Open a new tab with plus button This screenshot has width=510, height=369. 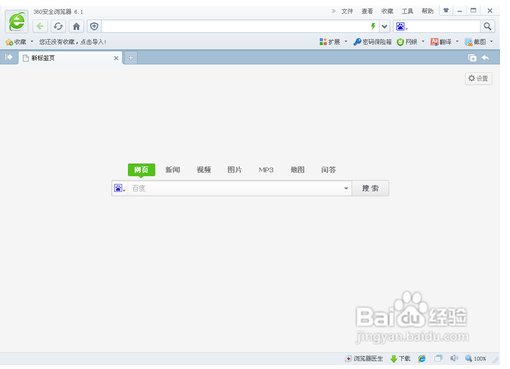point(131,58)
